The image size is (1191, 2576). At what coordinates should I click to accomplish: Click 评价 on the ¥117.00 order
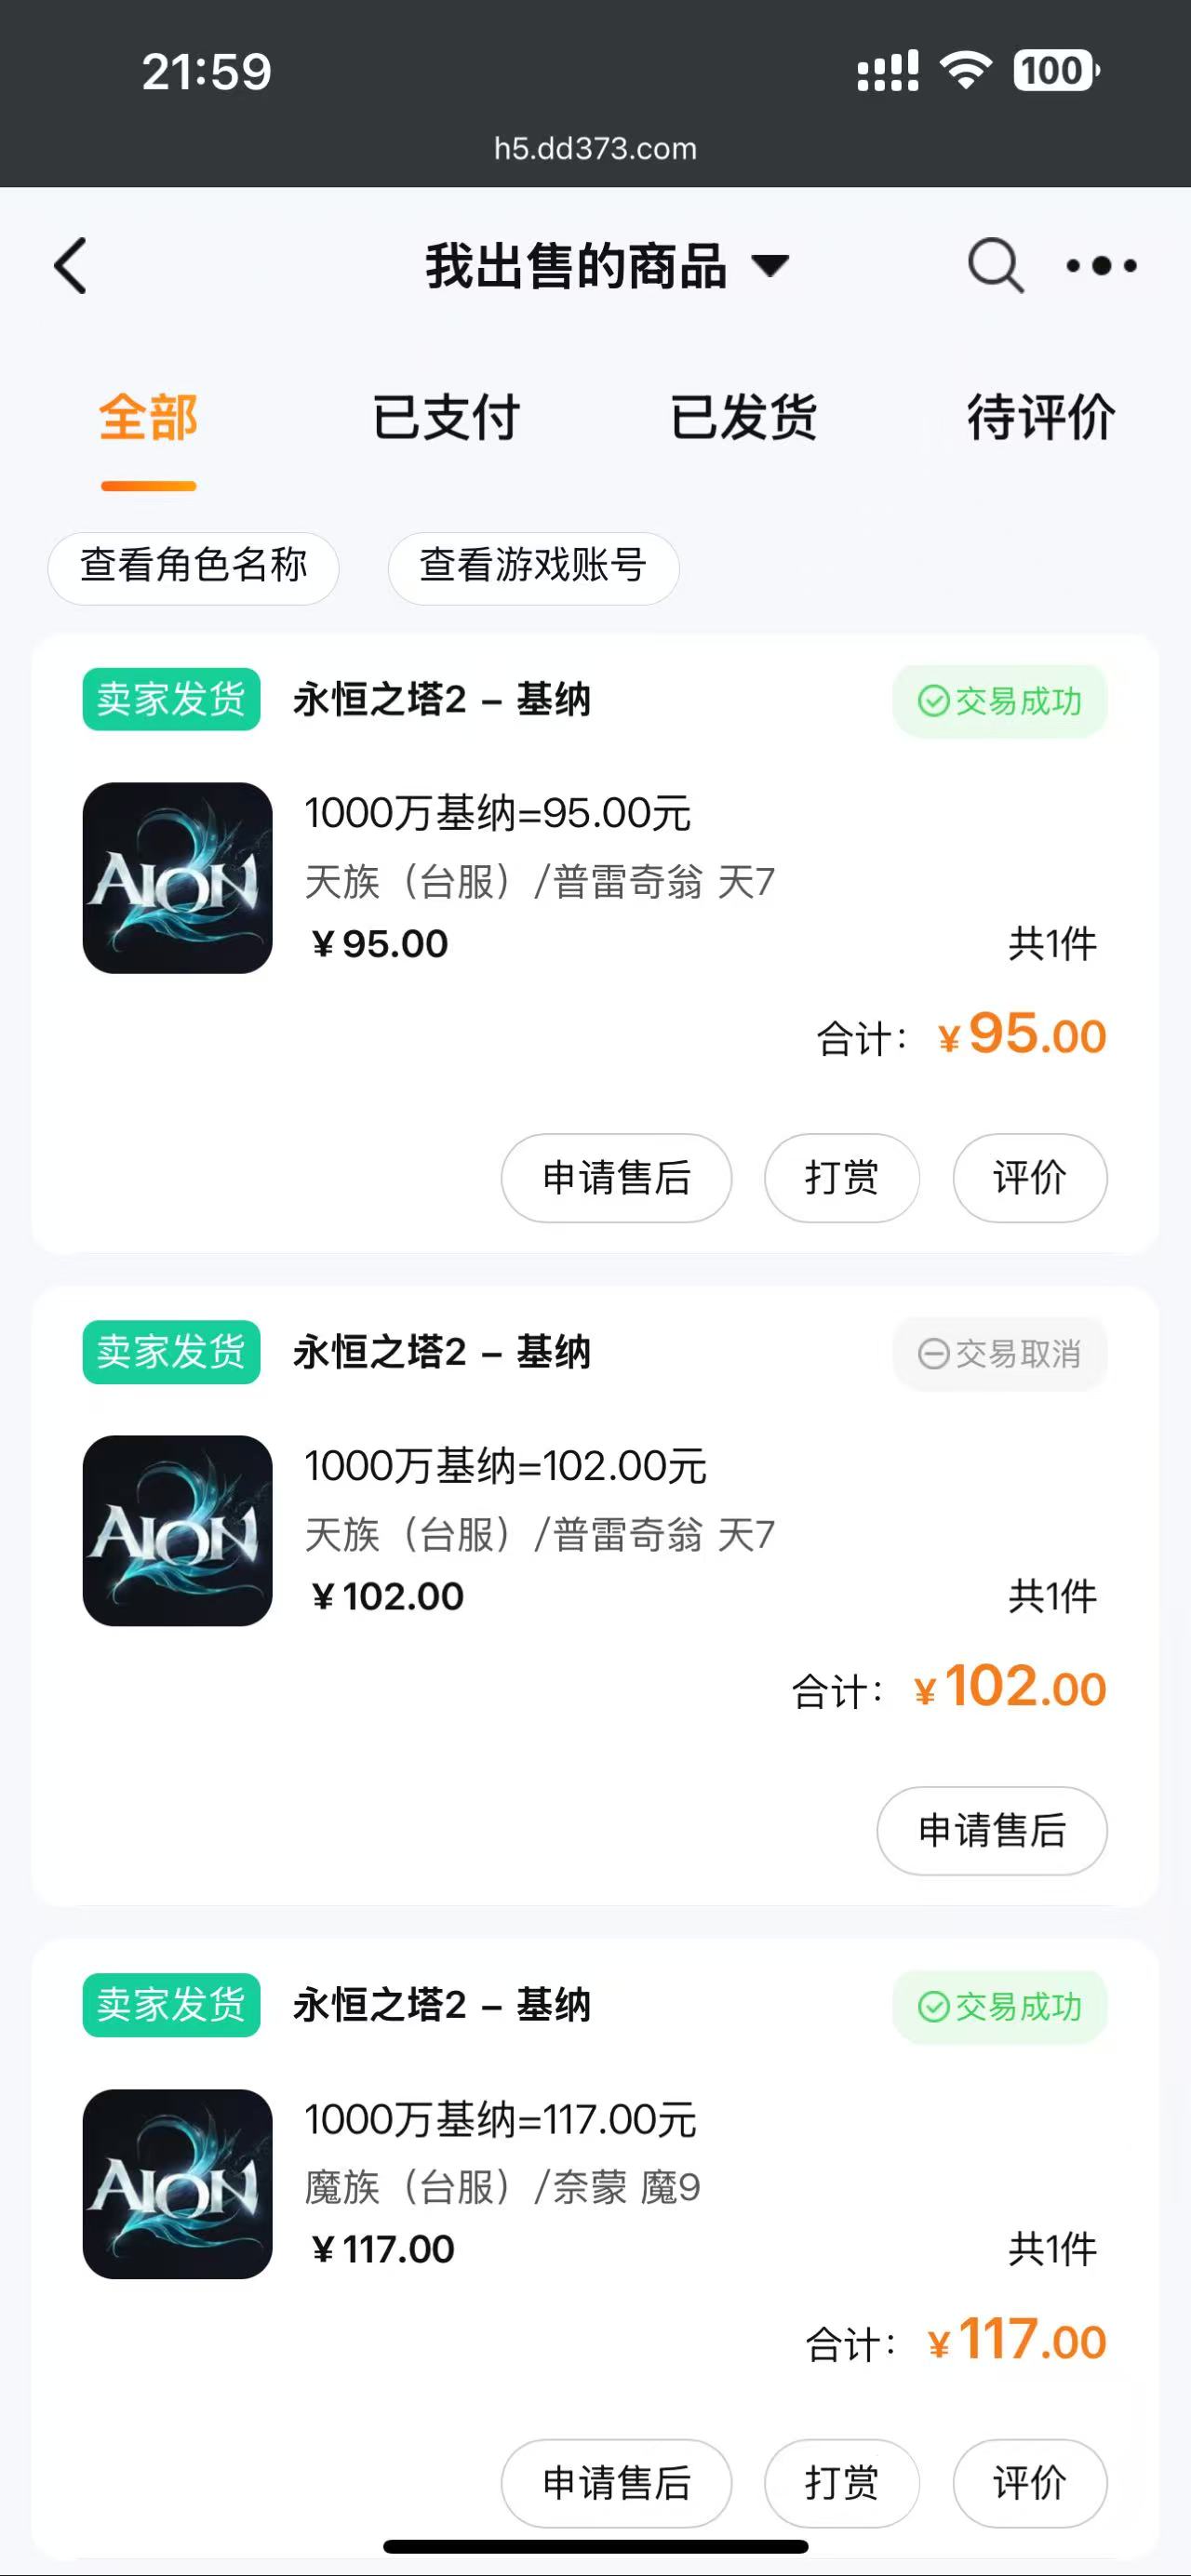(1029, 2483)
